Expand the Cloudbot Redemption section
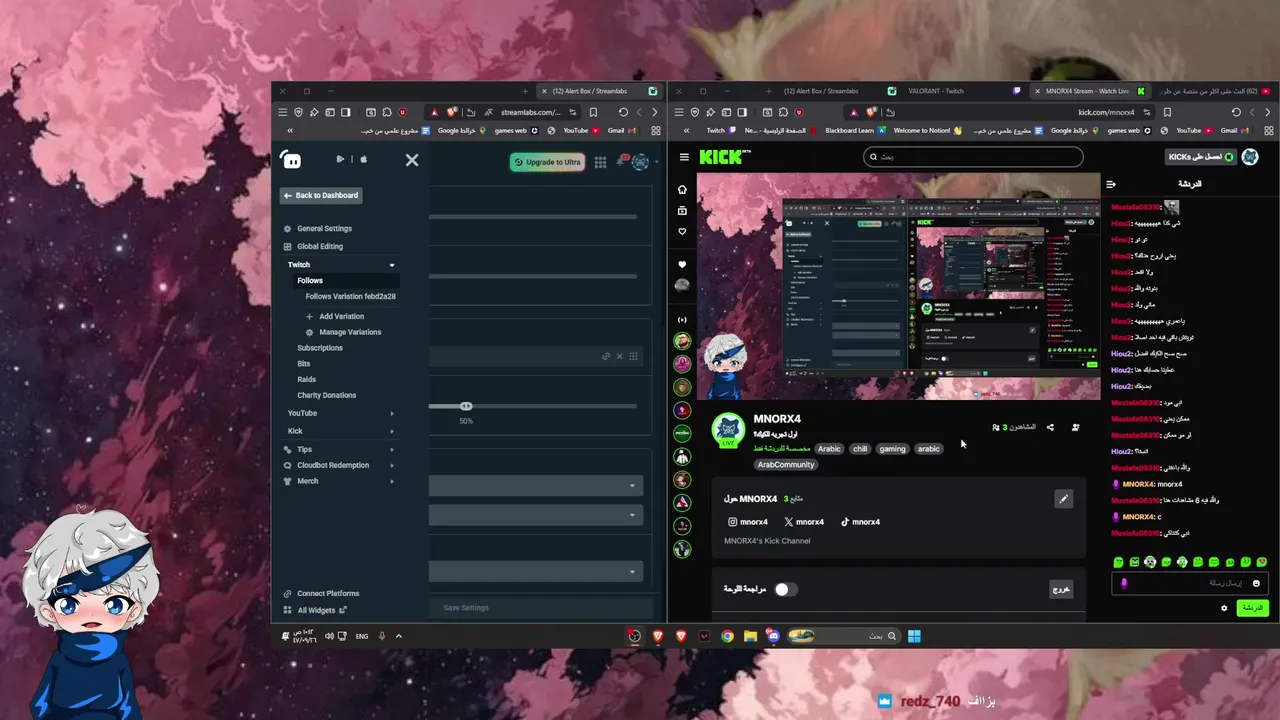This screenshot has width=1280, height=720. tap(392, 465)
